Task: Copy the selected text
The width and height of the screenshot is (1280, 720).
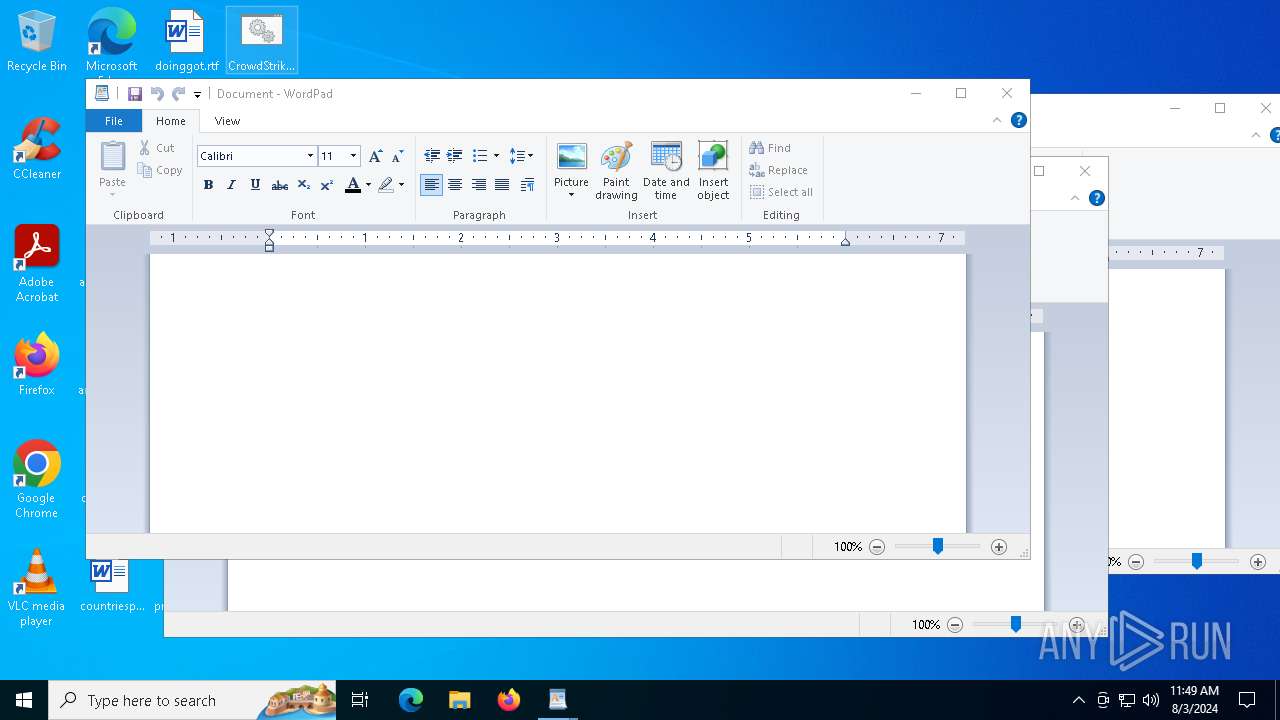Action: (x=161, y=170)
